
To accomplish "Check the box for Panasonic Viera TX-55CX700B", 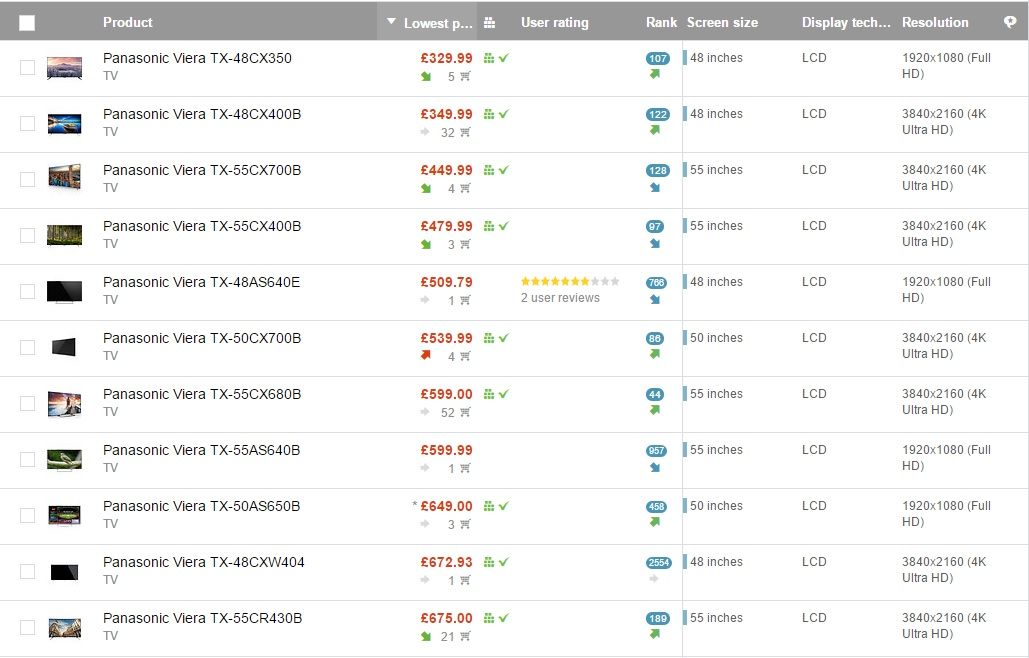I will click(x=27, y=179).
